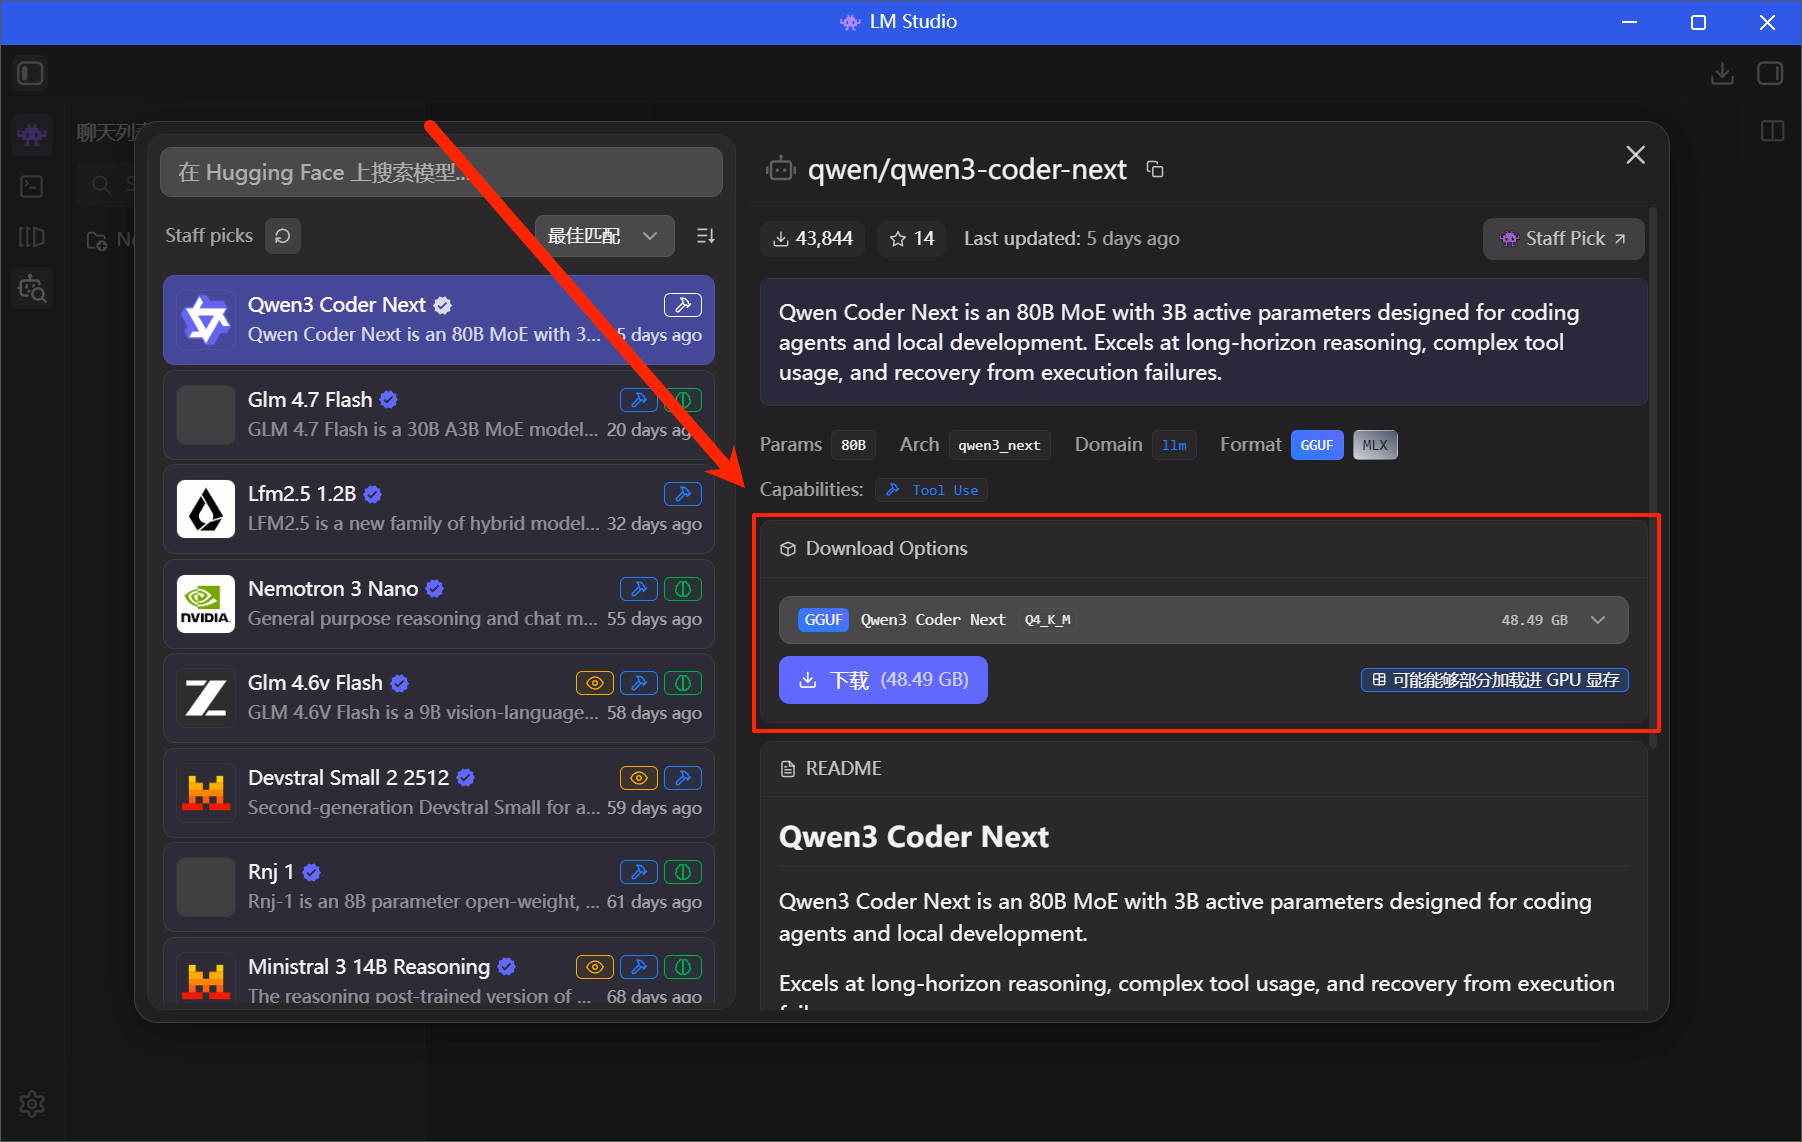Toggle the left sidebar panel icon
Image resolution: width=1802 pixels, height=1142 pixels.
[31, 73]
